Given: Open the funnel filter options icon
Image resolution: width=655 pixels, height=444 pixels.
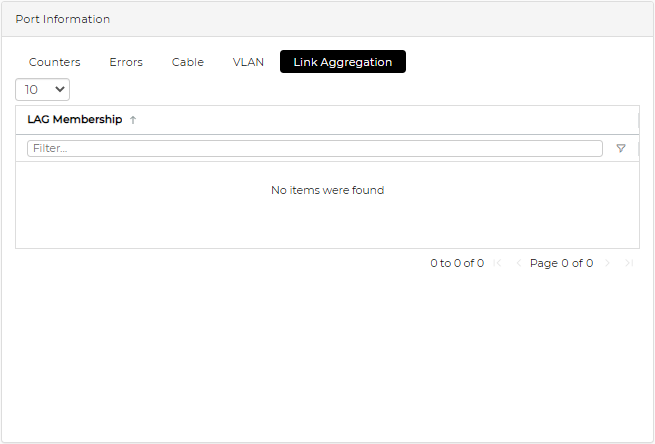Looking at the screenshot, I should [x=621, y=148].
